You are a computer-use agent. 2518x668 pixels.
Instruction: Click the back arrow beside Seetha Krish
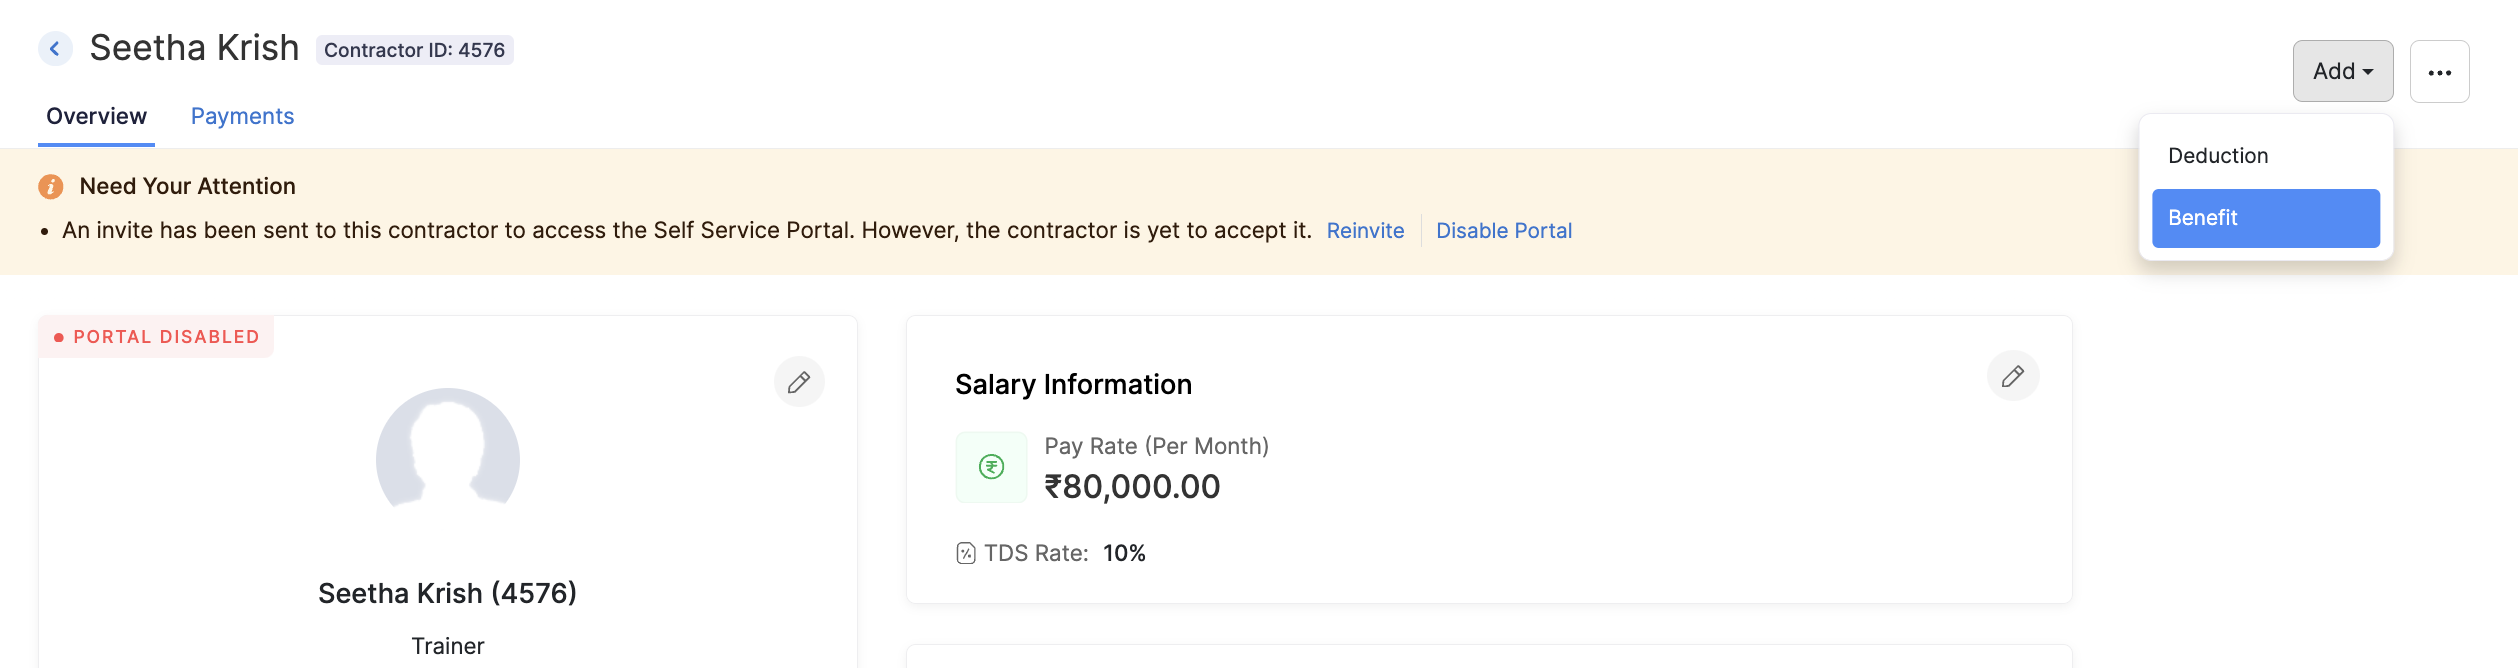55,49
